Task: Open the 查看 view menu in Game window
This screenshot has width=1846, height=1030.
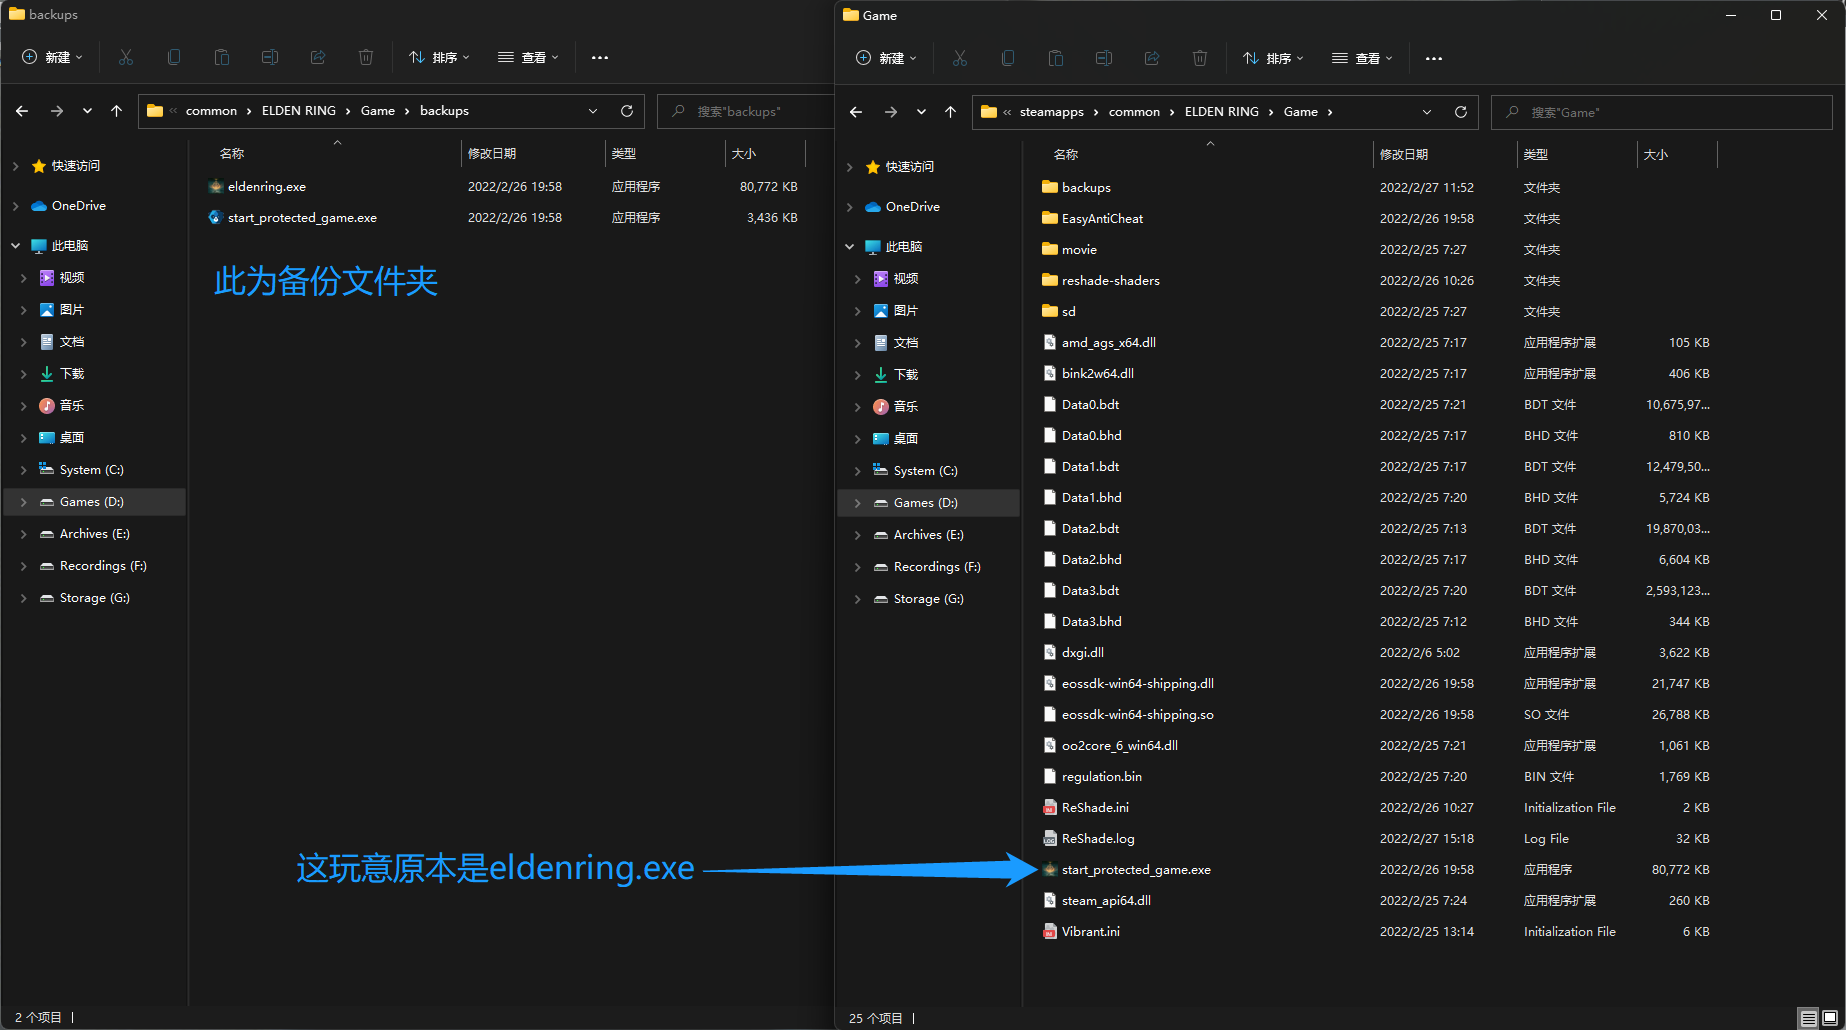Action: click(x=1362, y=58)
